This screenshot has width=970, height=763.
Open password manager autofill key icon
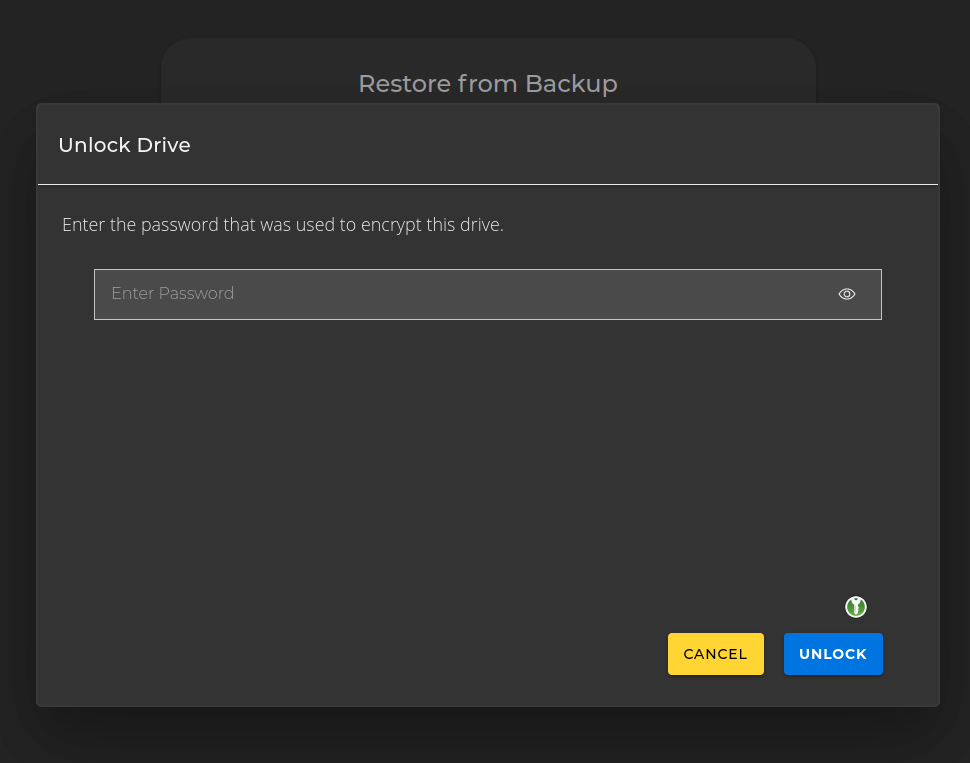[856, 607]
